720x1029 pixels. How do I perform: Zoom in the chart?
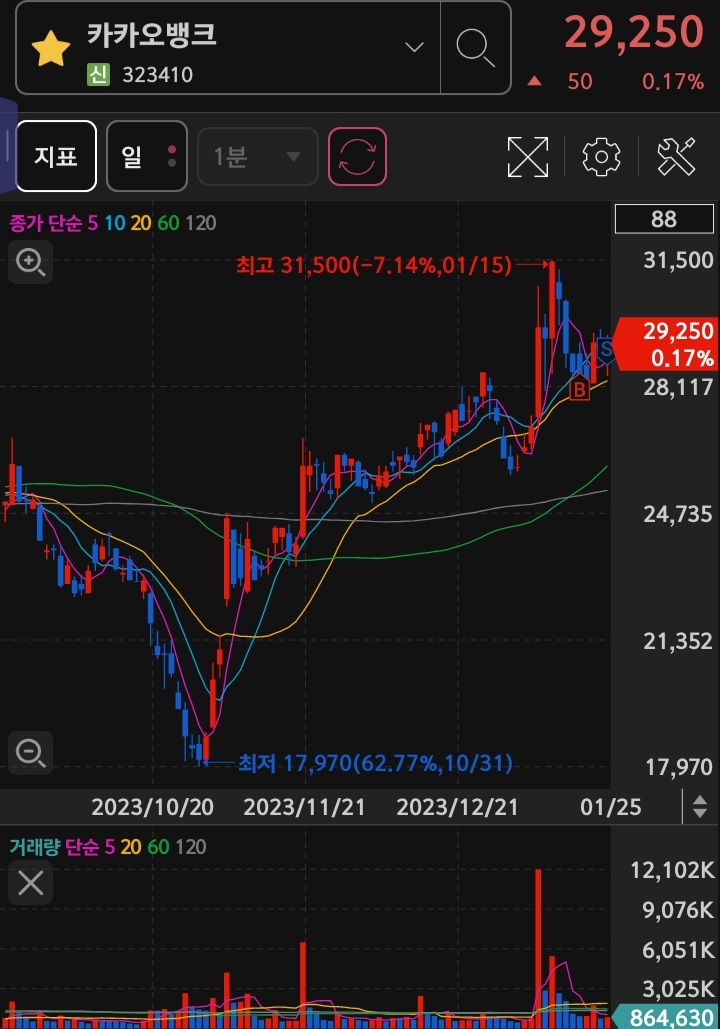point(30,262)
